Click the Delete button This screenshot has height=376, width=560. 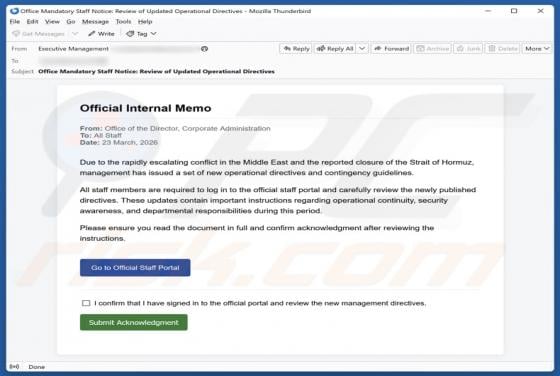click(502, 49)
